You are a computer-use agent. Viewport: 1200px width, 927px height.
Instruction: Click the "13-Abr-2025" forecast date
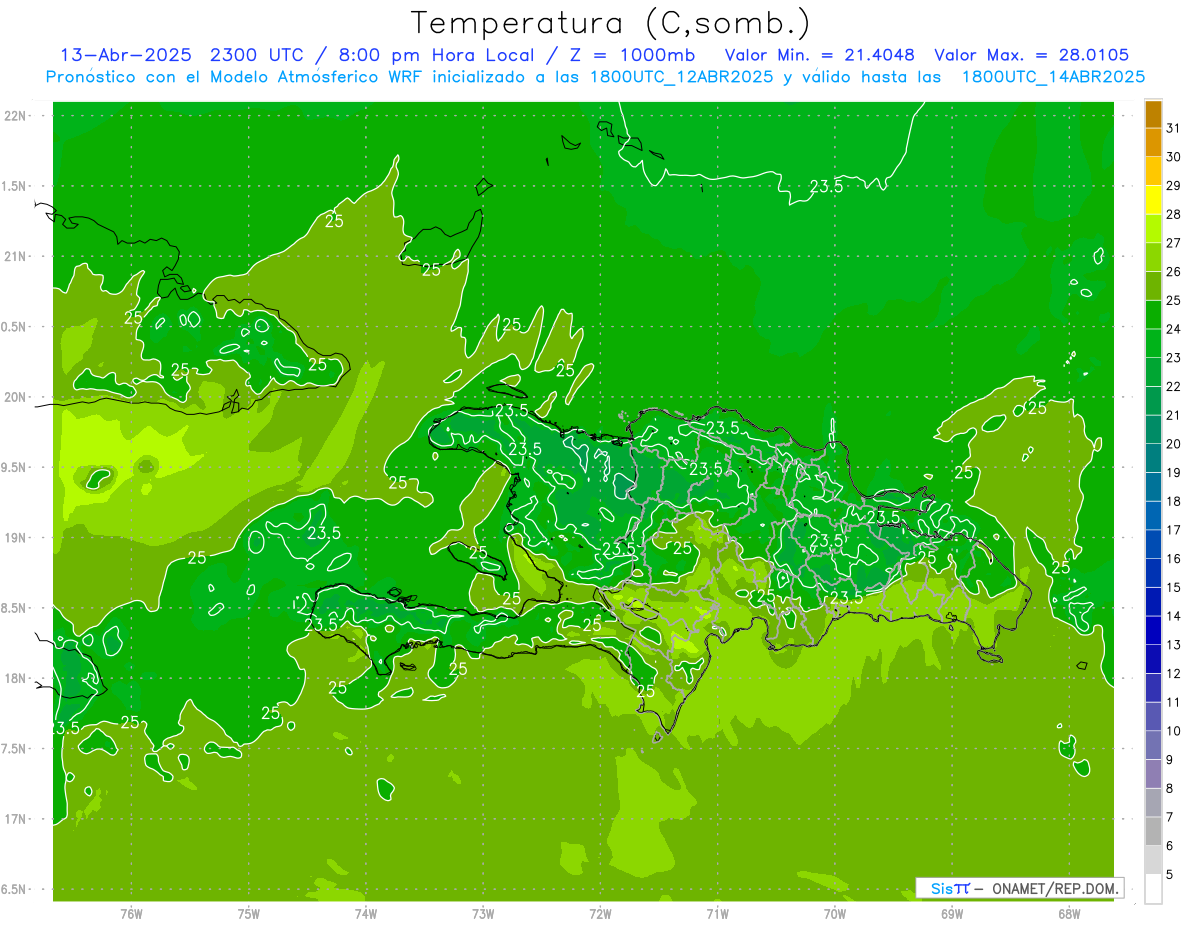[x=127, y=55]
